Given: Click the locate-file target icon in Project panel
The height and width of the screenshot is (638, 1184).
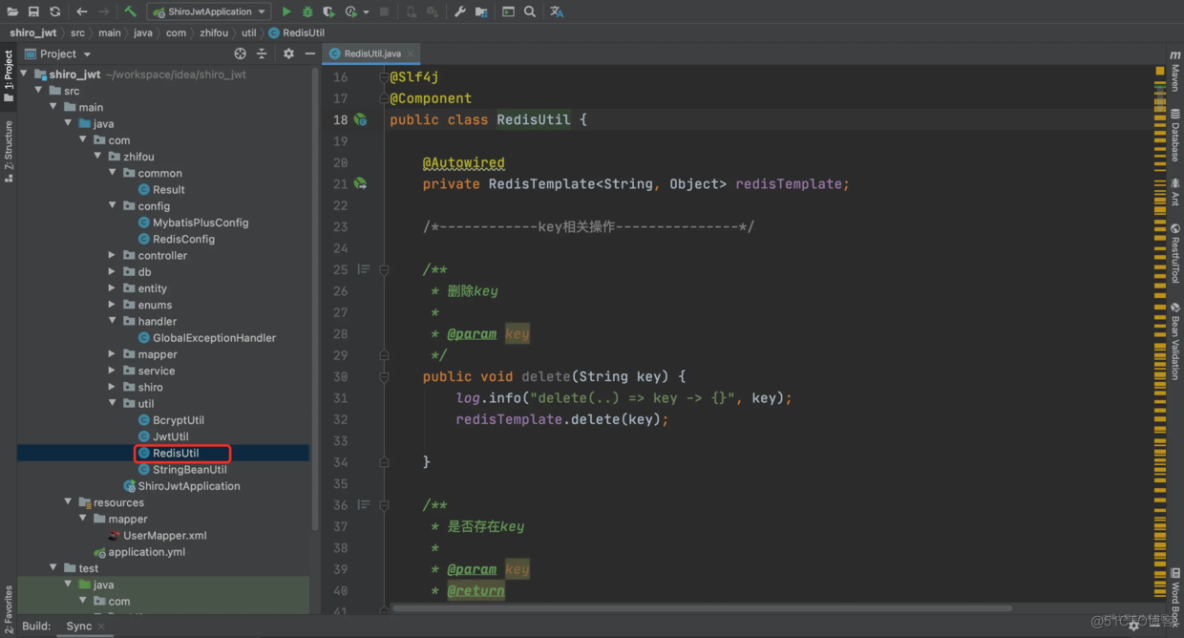Looking at the screenshot, I should (240, 54).
